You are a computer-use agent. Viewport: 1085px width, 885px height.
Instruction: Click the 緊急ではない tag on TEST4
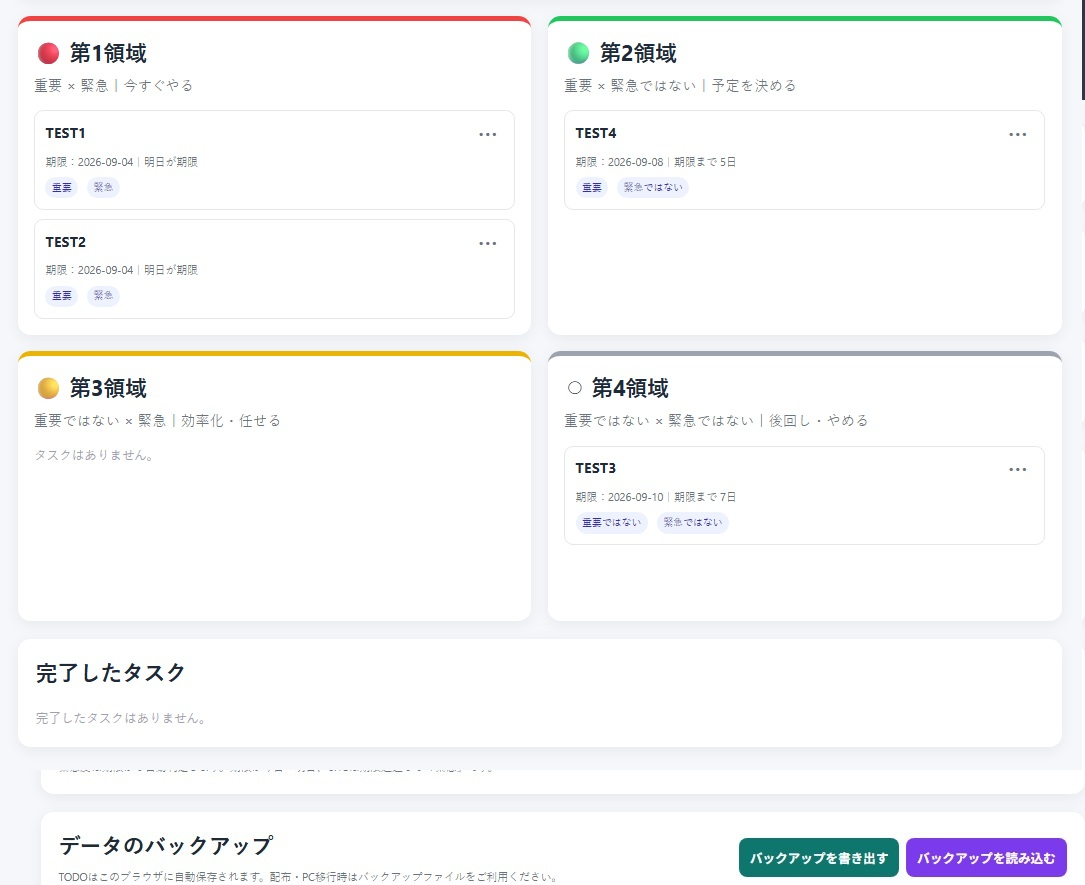click(653, 187)
